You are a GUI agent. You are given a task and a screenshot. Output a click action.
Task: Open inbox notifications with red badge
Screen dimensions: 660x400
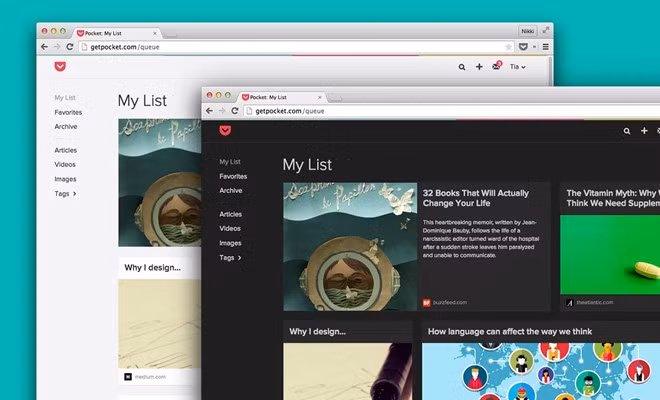pos(497,66)
